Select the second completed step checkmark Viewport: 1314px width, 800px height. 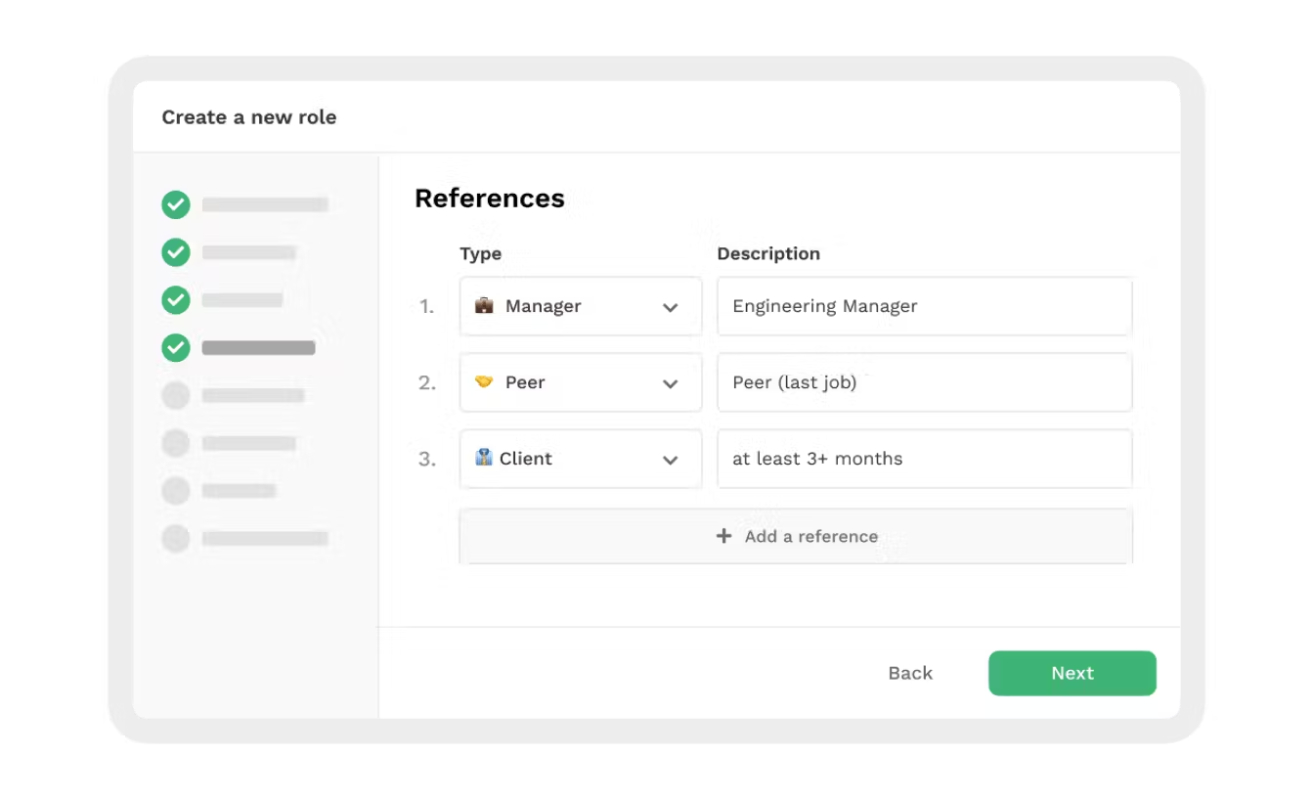coord(176,252)
